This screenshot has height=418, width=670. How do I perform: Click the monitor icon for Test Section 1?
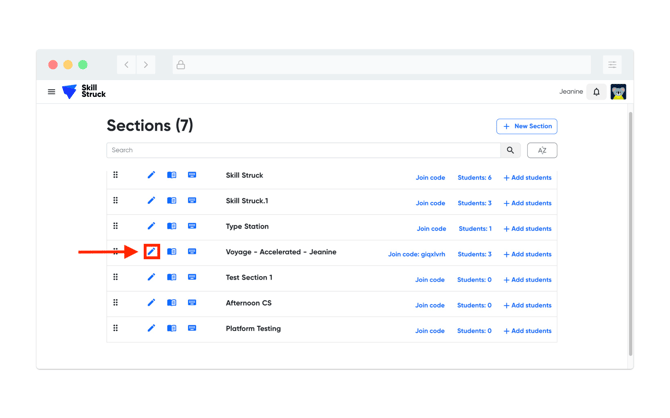(192, 277)
